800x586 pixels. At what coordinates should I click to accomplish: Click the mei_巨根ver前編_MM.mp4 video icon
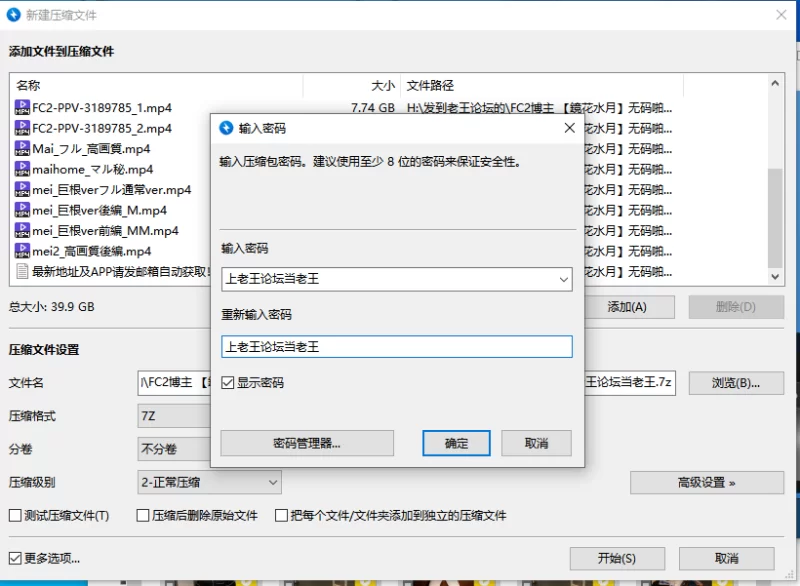[22, 231]
